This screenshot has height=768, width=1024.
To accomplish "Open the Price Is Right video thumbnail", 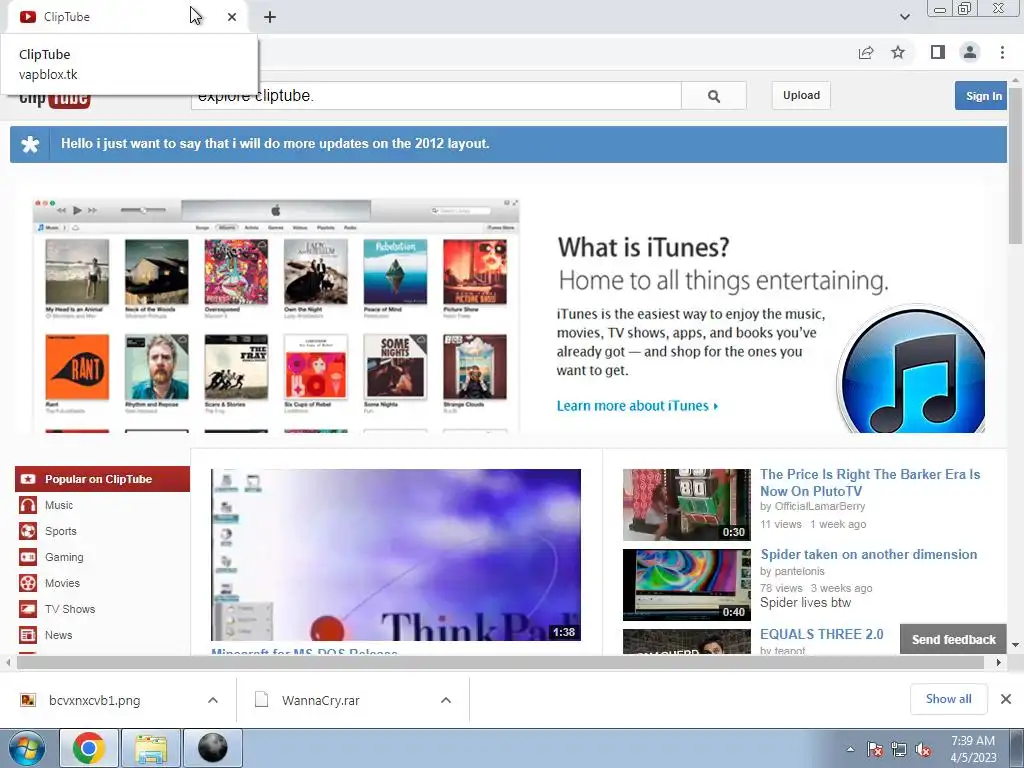I will (686, 505).
